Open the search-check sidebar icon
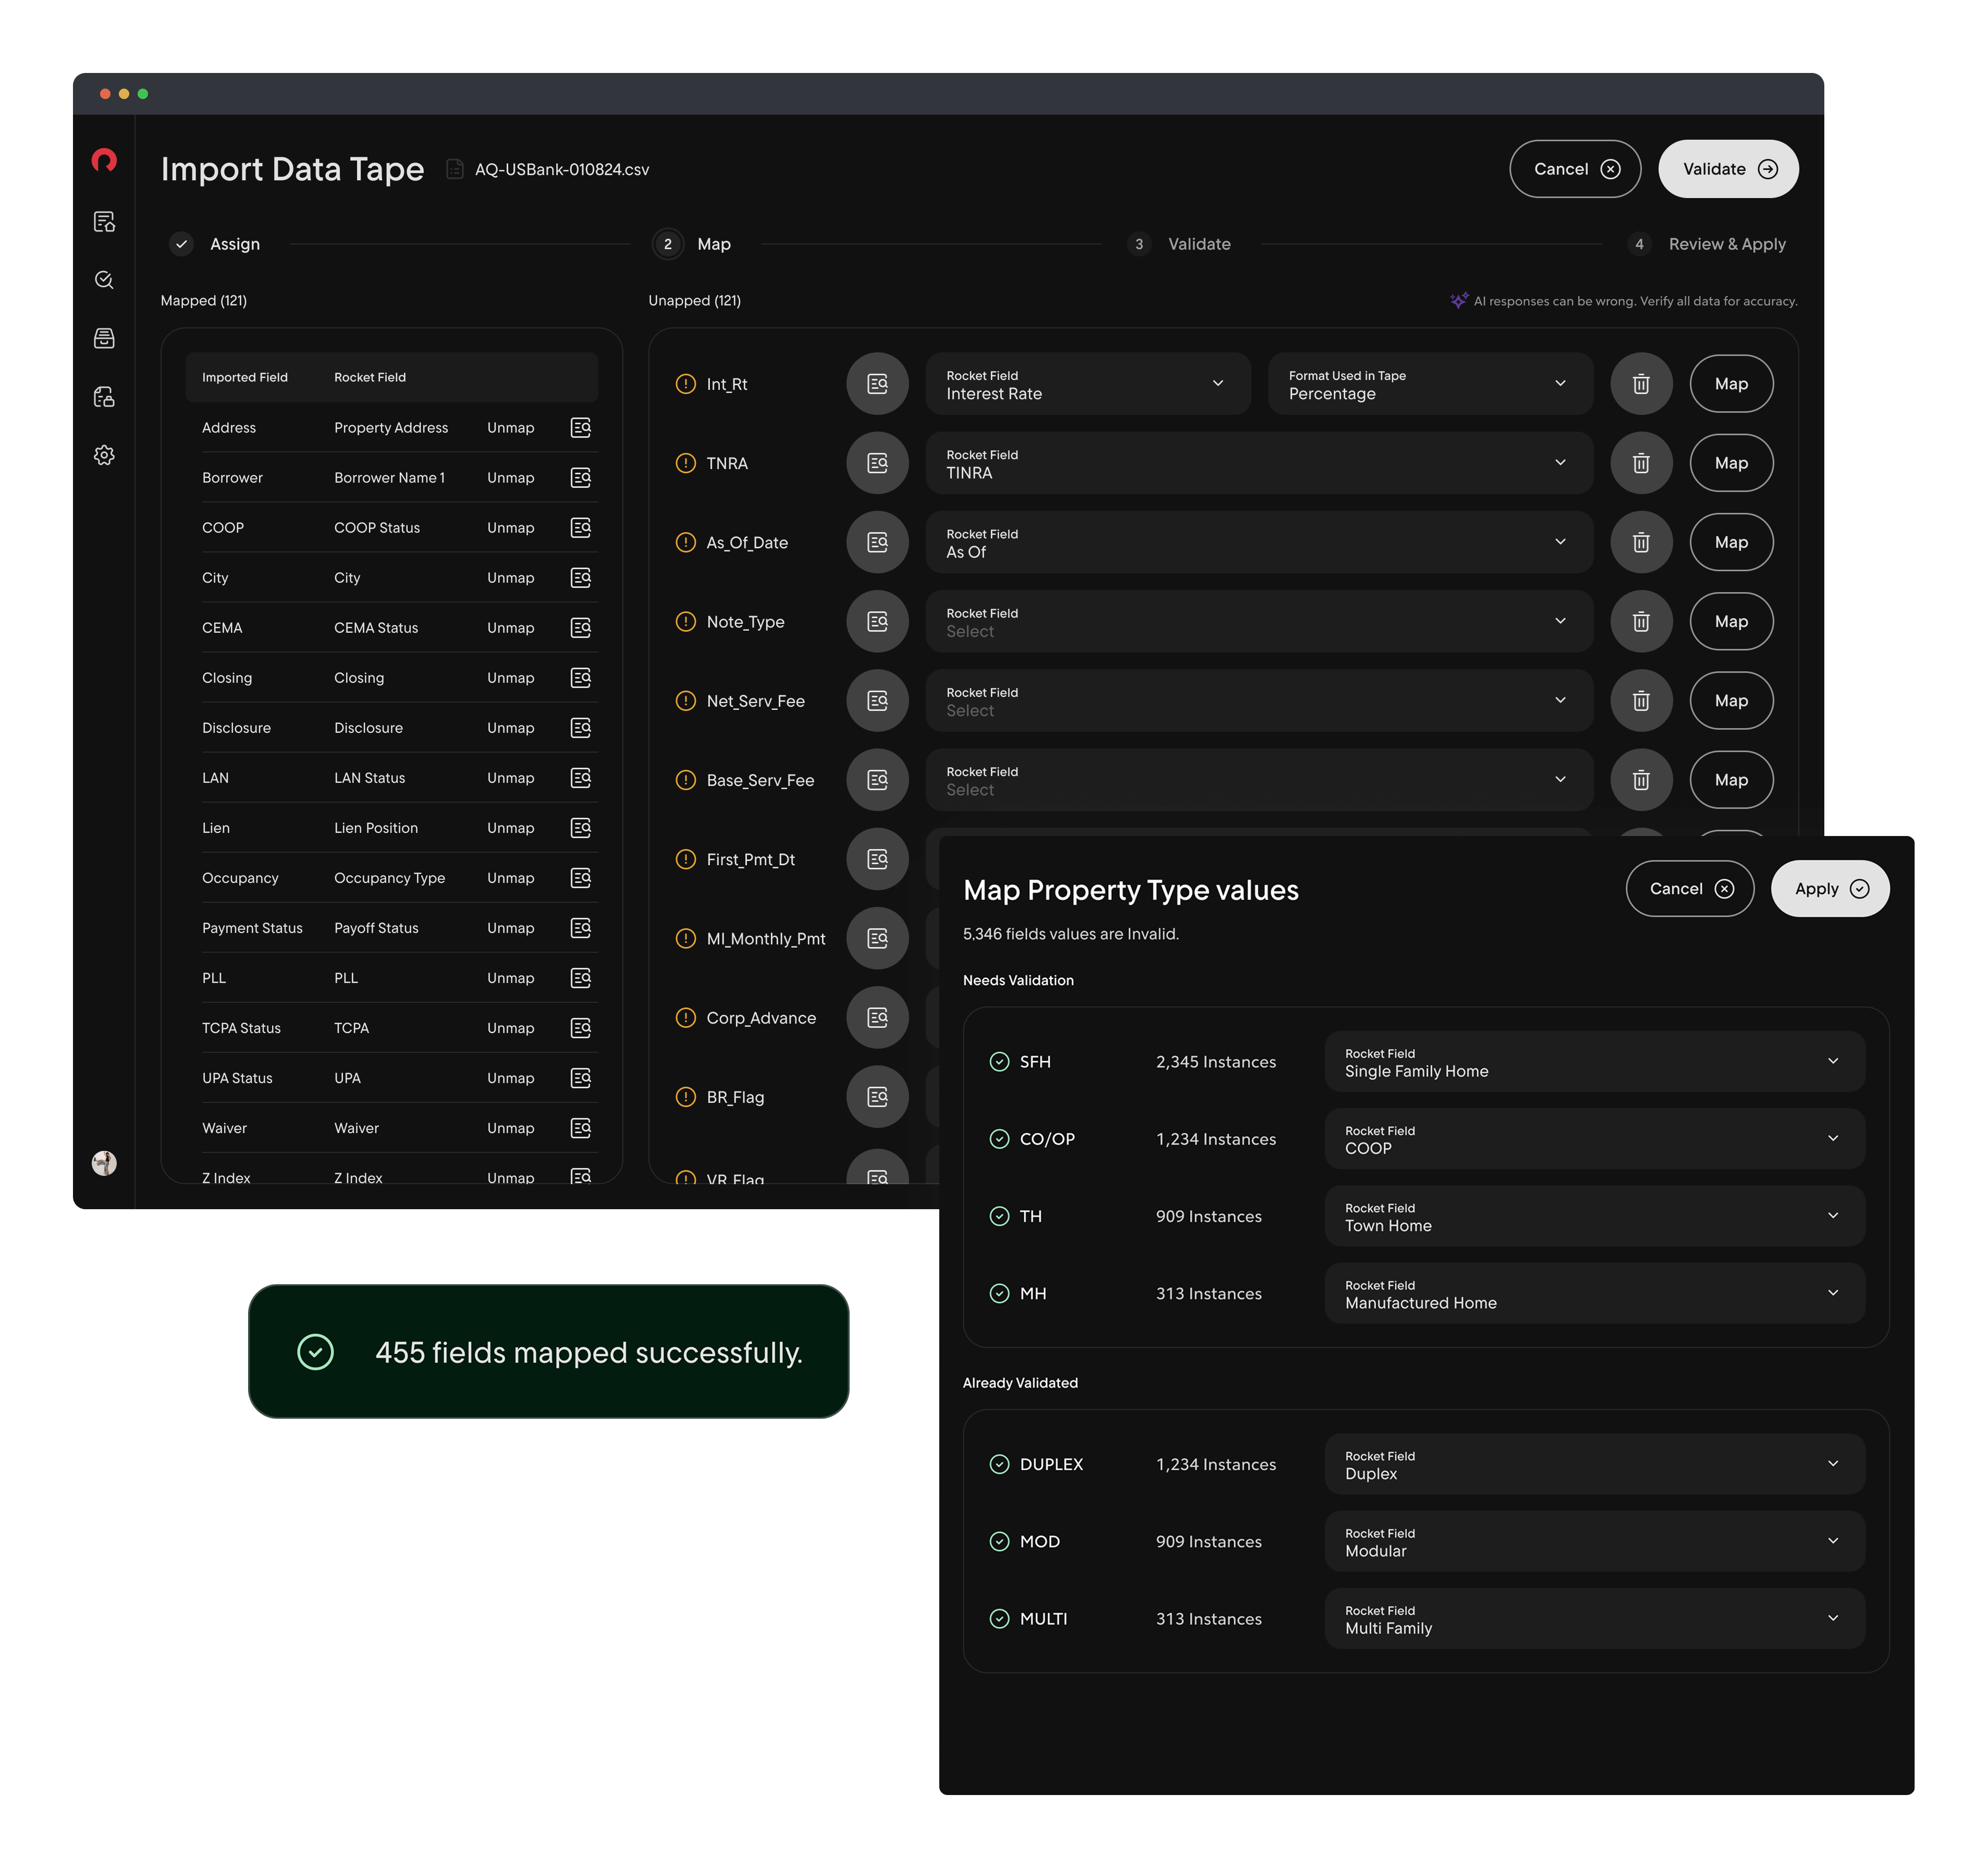The width and height of the screenshot is (1988, 1868). pyautogui.click(x=104, y=280)
